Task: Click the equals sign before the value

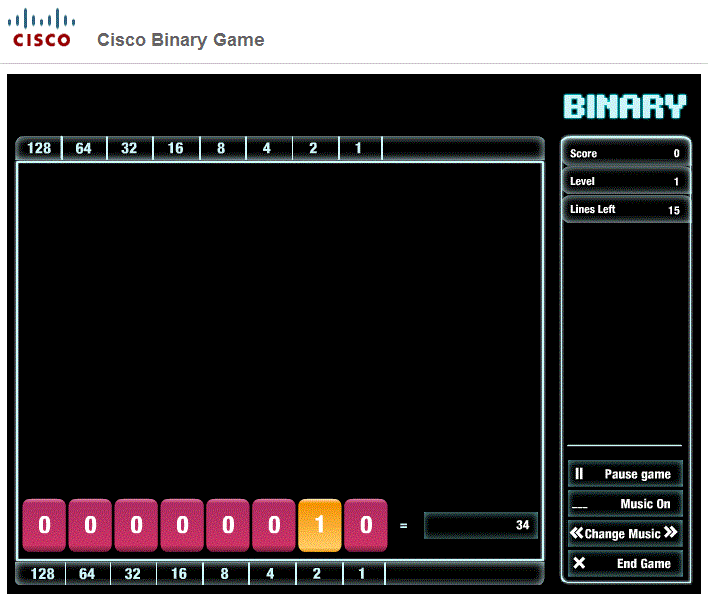Action: tap(404, 525)
